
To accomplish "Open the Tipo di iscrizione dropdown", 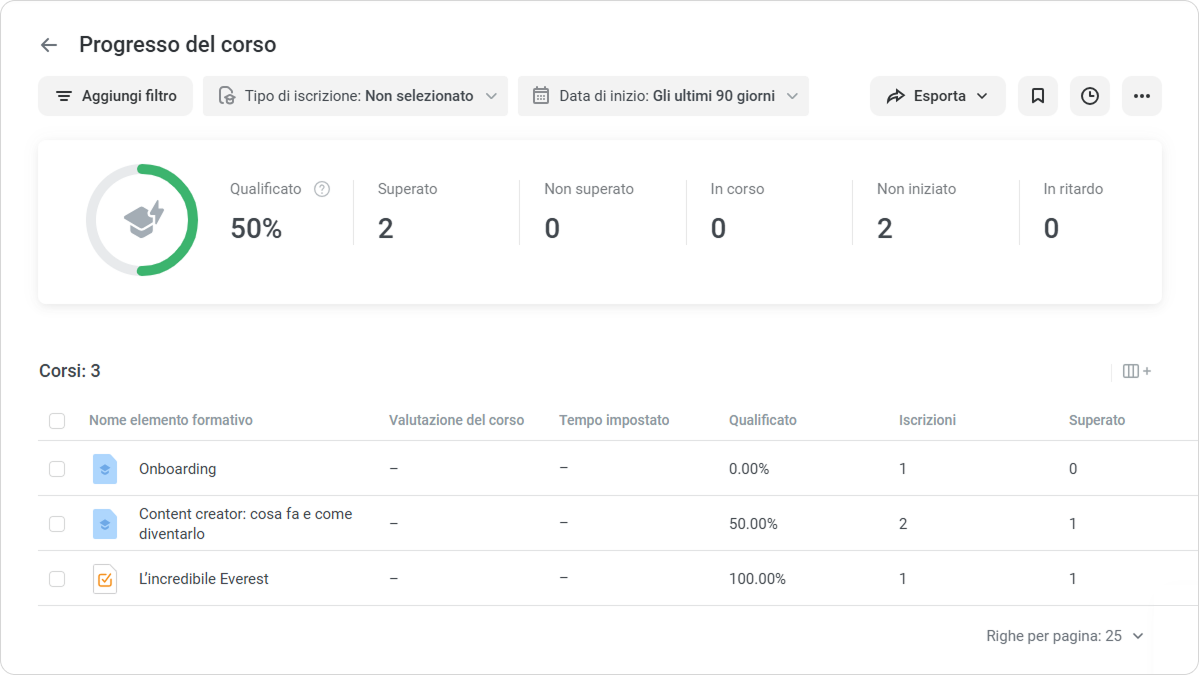I will pos(355,96).
